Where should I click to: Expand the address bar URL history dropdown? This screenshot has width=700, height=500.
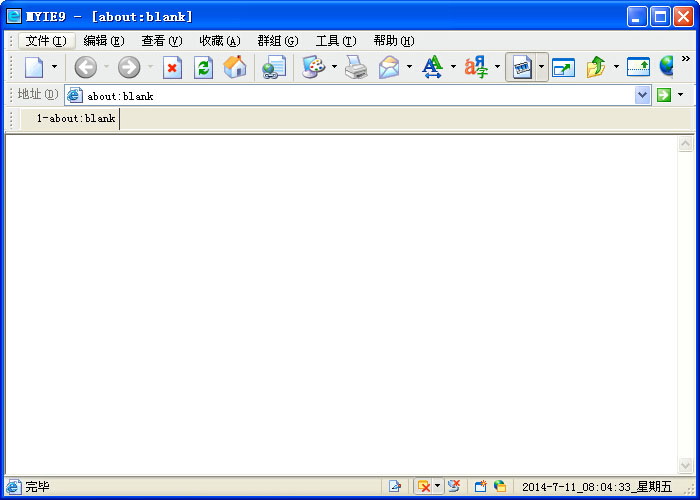tap(642, 95)
